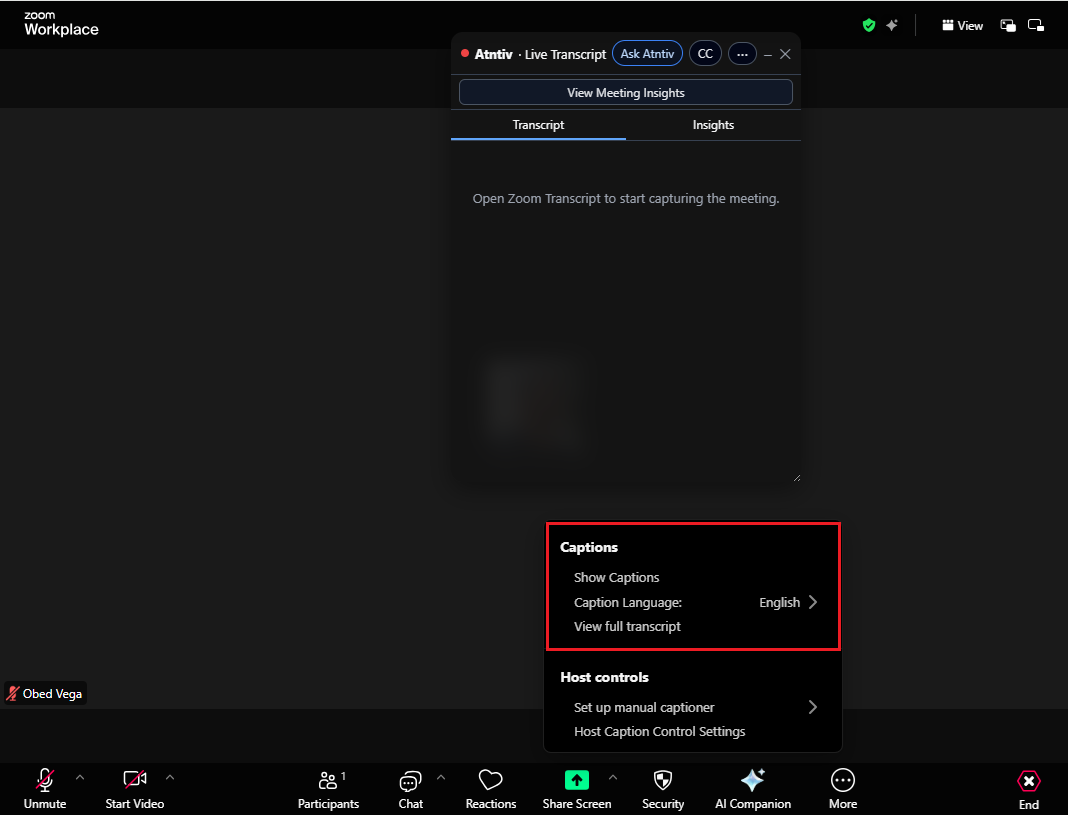Click View Meeting Insights
The width and height of the screenshot is (1068, 815).
(x=625, y=92)
